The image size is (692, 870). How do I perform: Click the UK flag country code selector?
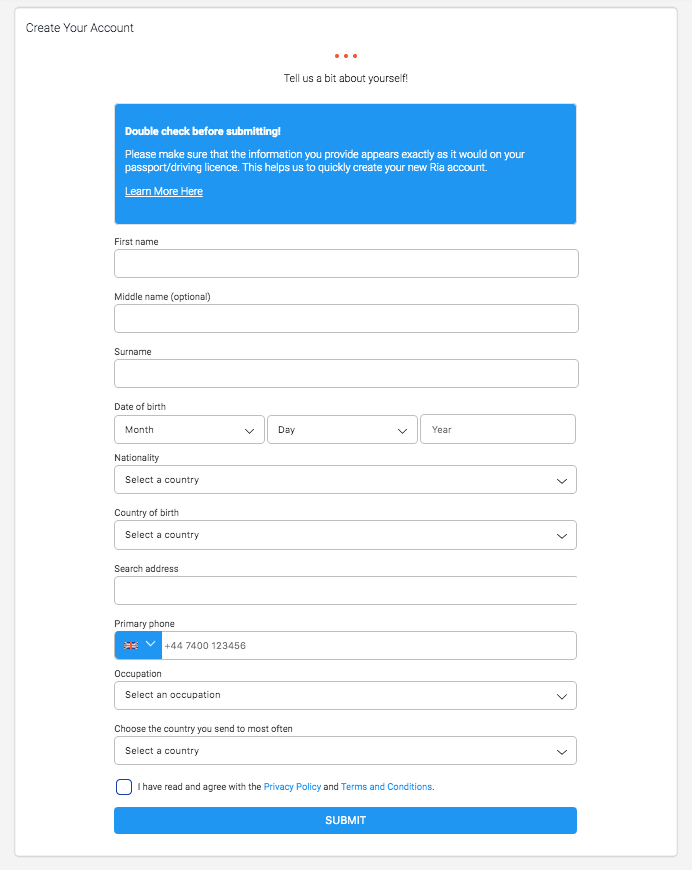coord(138,645)
